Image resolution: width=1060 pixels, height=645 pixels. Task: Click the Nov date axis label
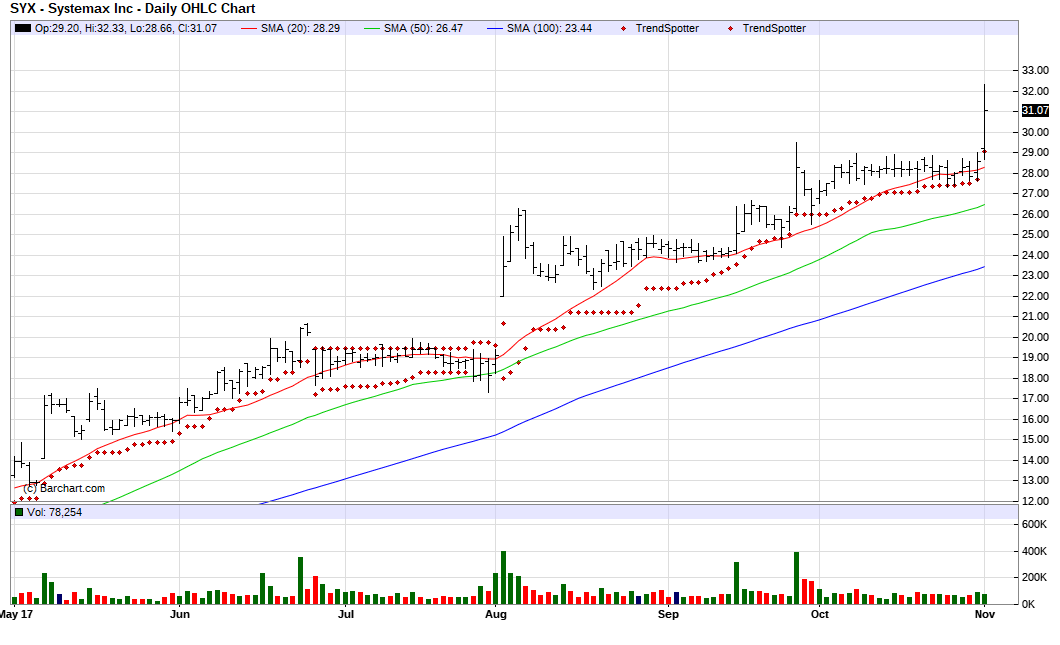click(x=984, y=615)
